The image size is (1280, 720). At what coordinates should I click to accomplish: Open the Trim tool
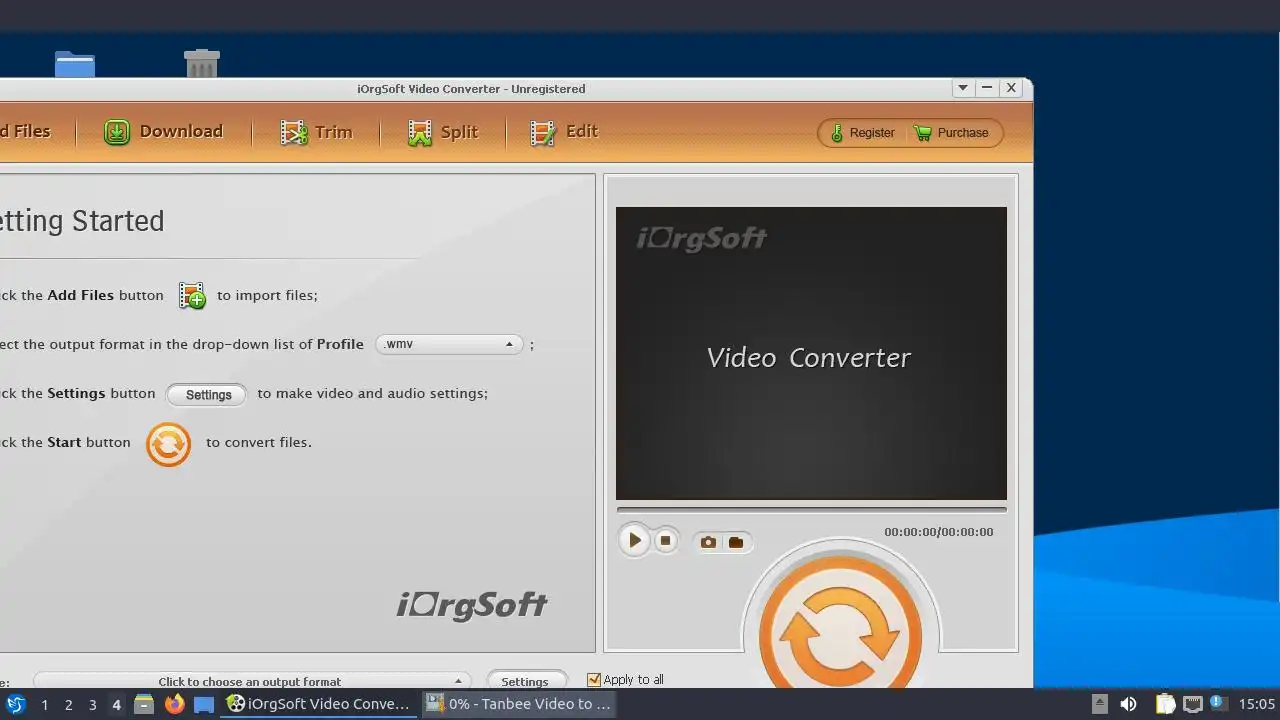316,132
